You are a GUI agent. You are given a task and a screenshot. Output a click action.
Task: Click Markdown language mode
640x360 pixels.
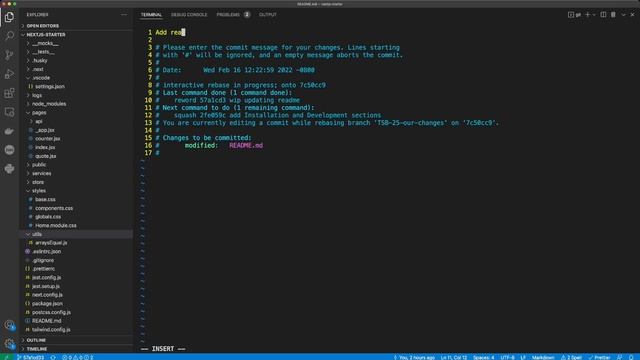click(543, 357)
